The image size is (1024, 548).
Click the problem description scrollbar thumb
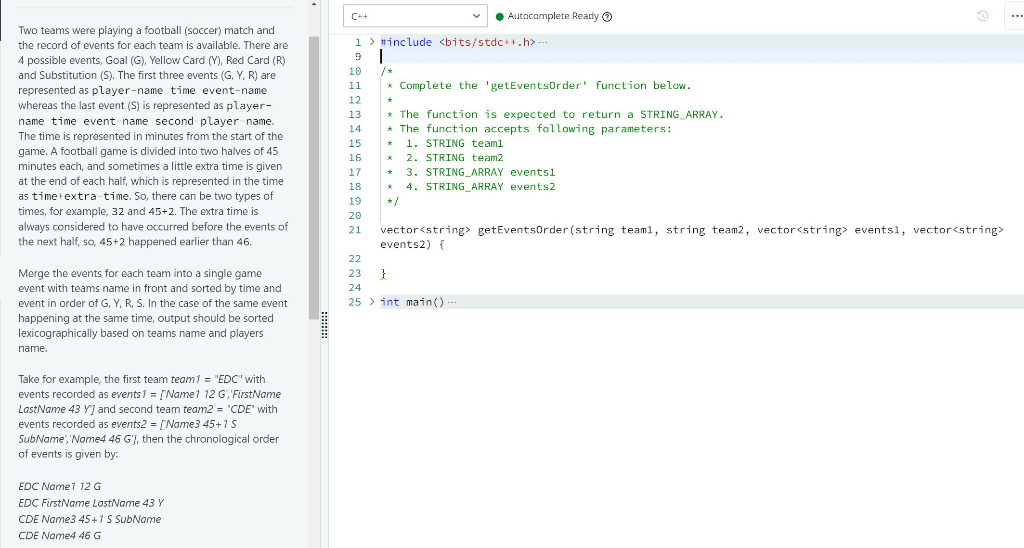tap(313, 178)
